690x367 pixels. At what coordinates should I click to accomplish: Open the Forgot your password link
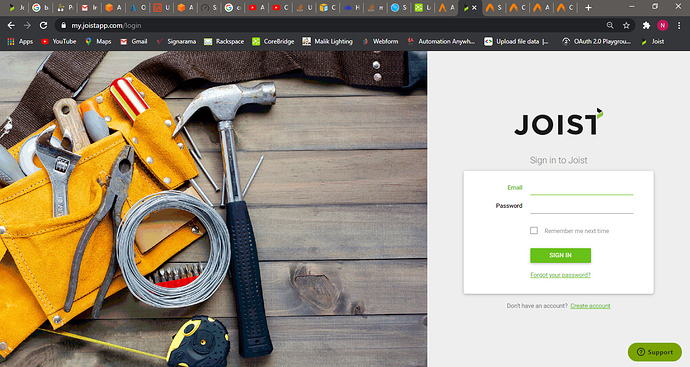560,275
